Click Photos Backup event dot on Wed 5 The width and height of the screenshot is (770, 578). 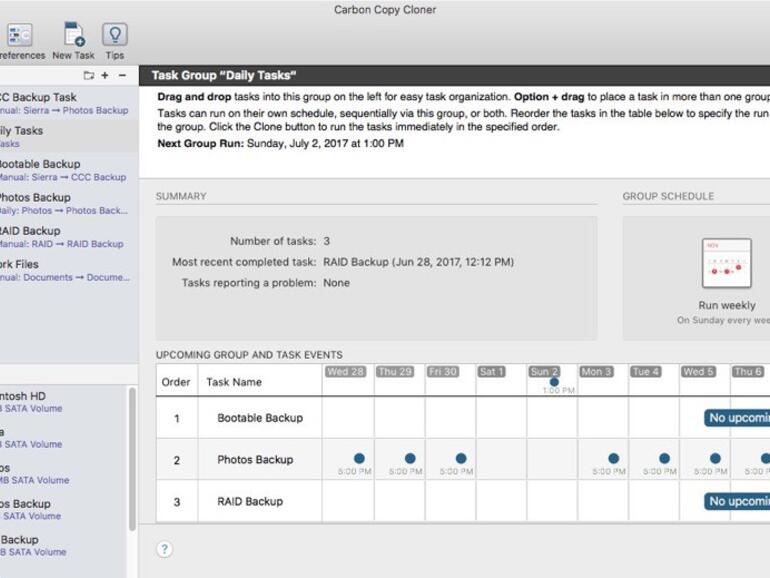715,458
